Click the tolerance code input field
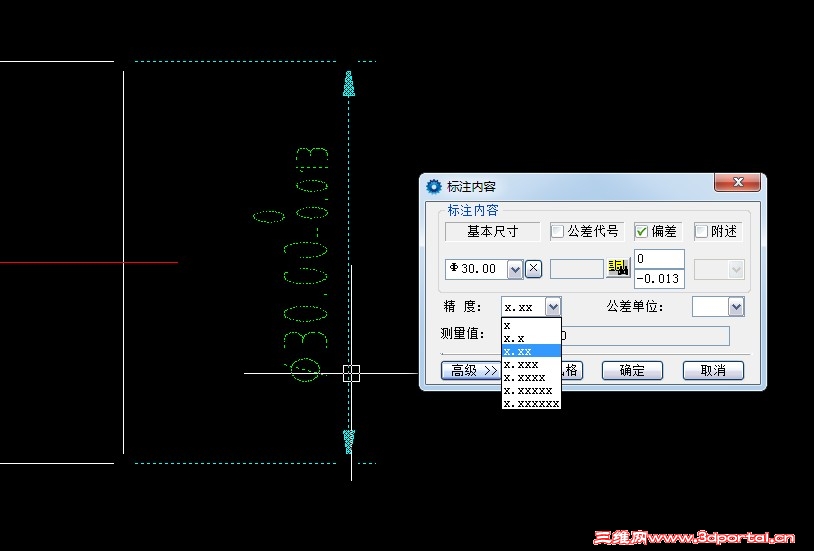 (576, 269)
